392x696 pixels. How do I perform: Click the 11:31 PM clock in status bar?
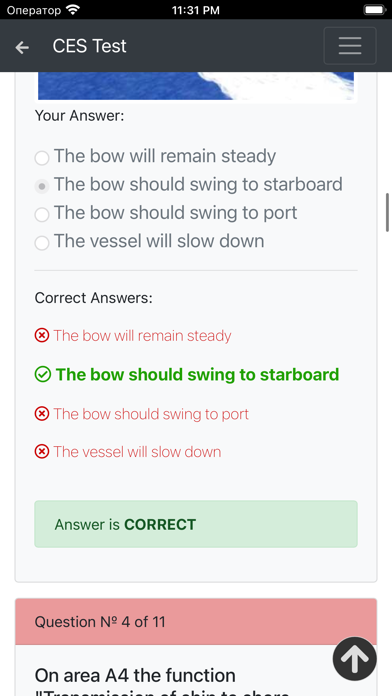(196, 10)
